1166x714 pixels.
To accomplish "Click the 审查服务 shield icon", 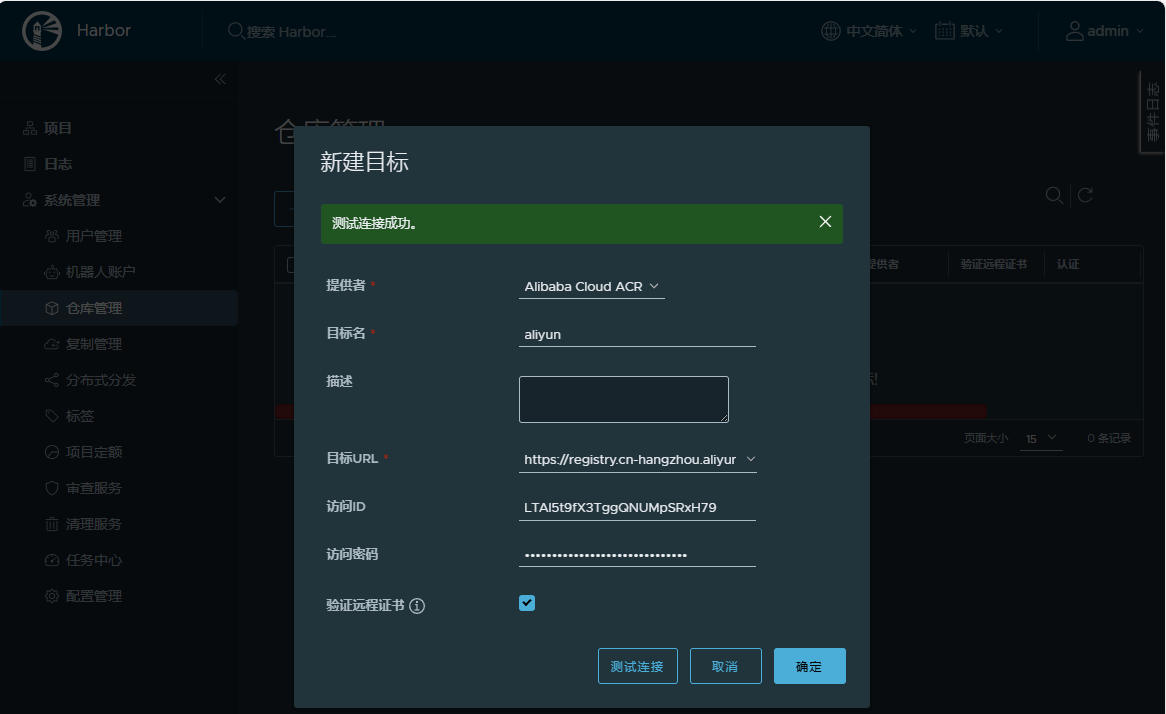I will point(52,488).
